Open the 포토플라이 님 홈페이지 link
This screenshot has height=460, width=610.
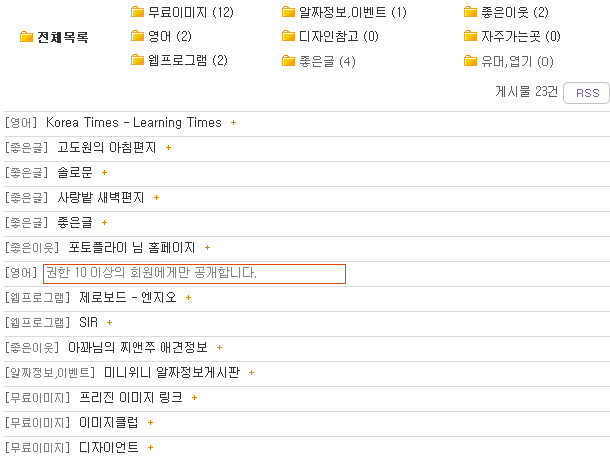[132, 248]
